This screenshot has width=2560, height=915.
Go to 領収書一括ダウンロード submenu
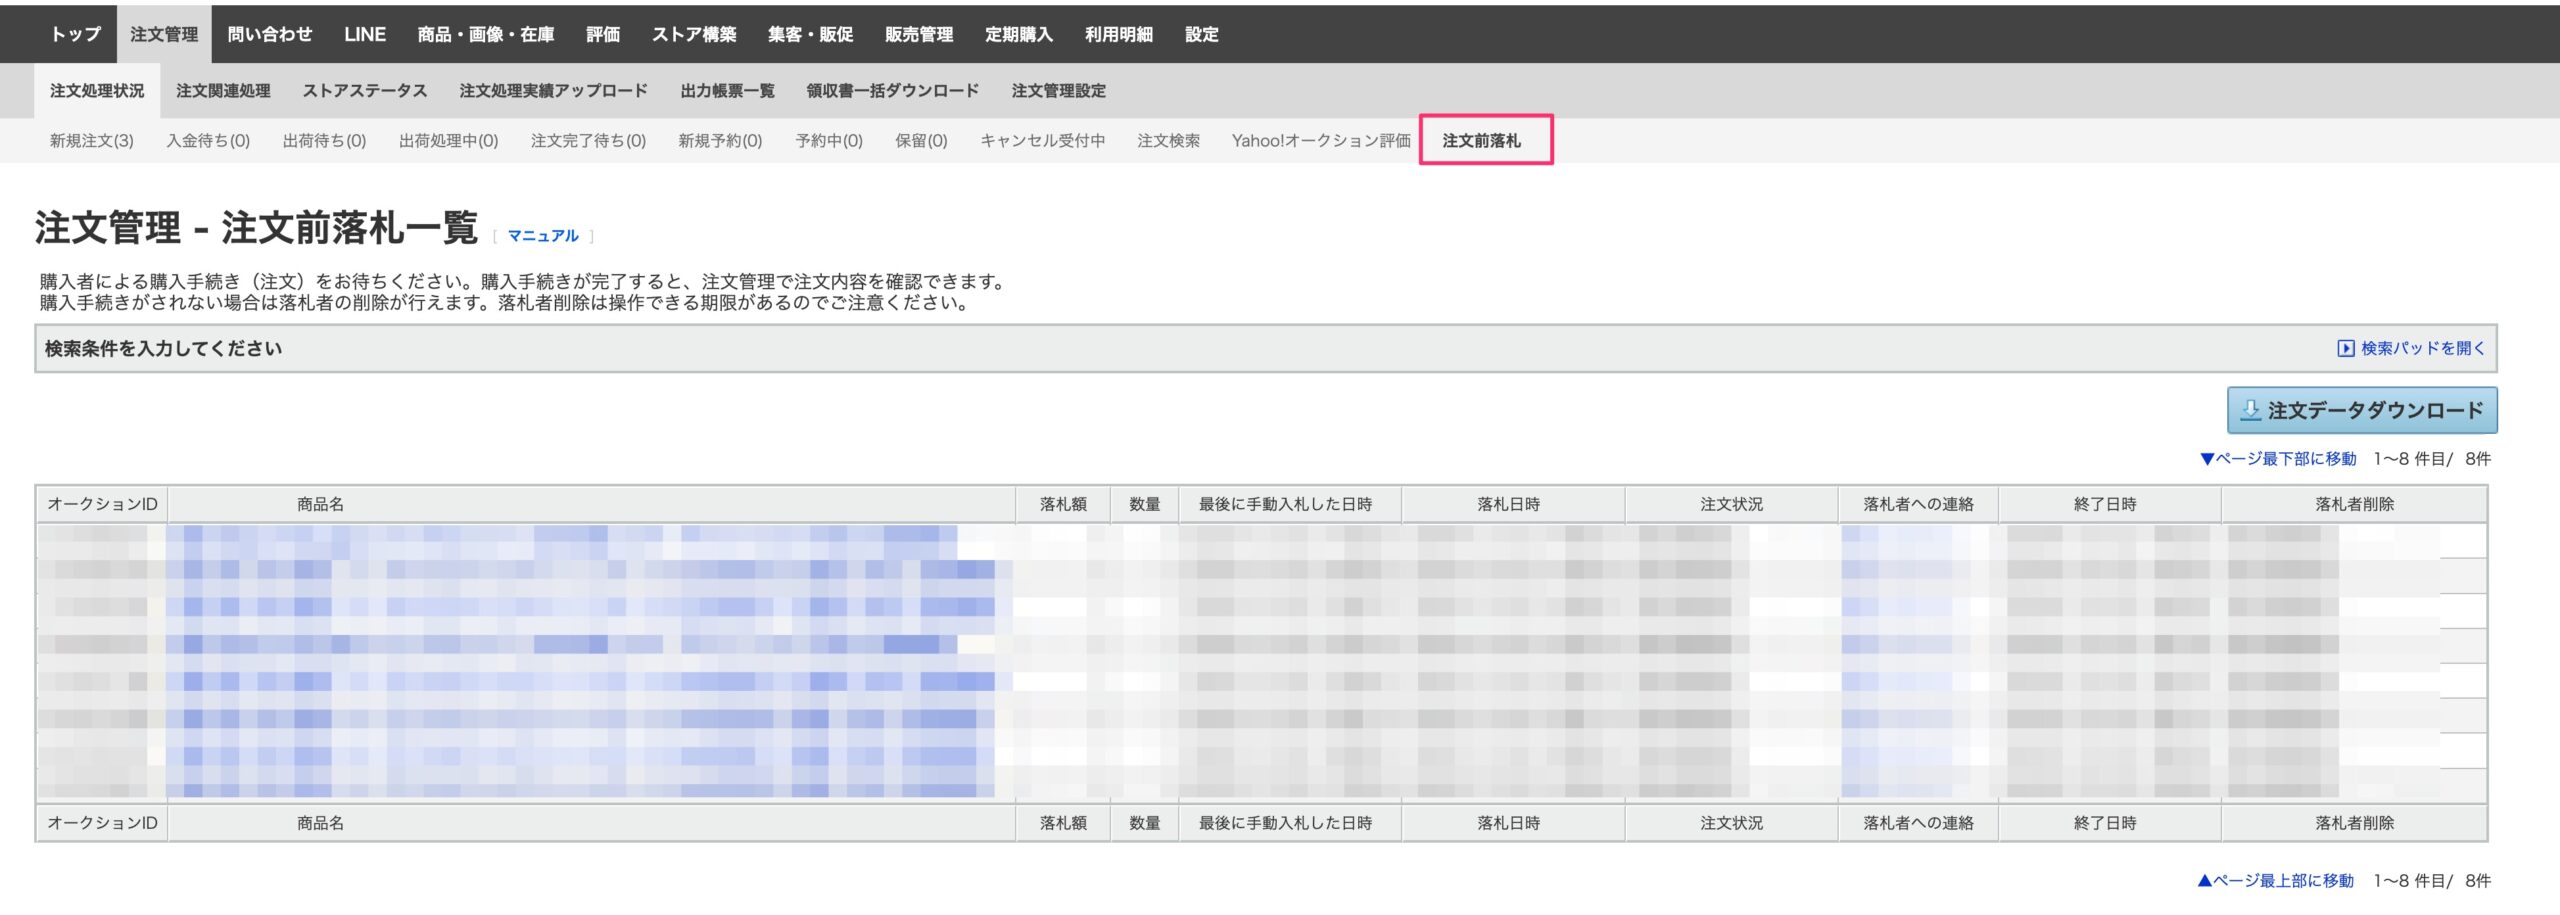point(892,91)
